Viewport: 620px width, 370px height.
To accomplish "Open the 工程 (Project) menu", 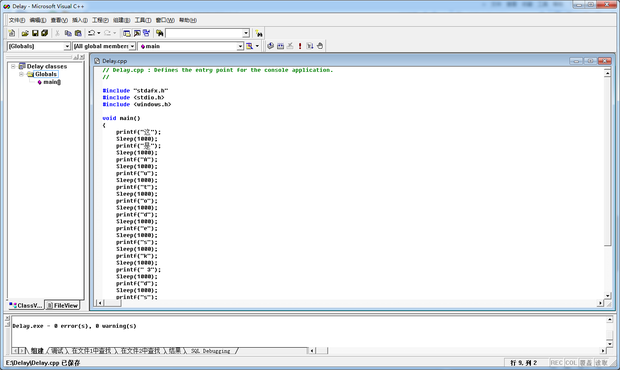I will tap(100, 20).
